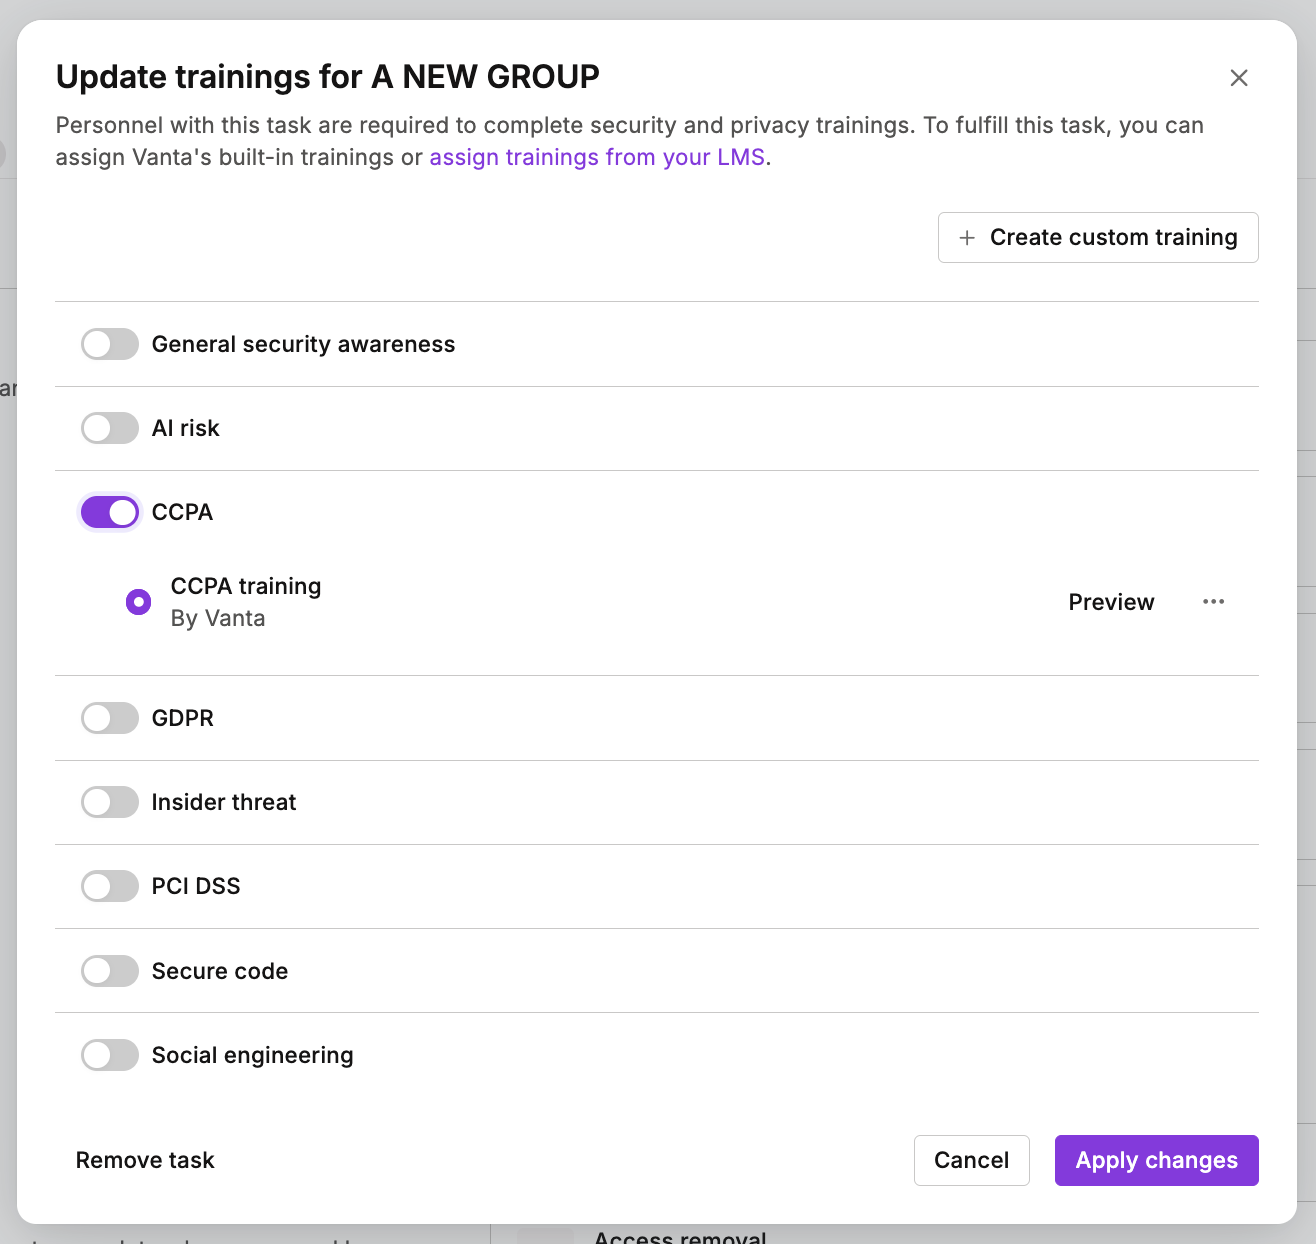Switch on Insider threat training
1316x1244 pixels.
tap(110, 802)
